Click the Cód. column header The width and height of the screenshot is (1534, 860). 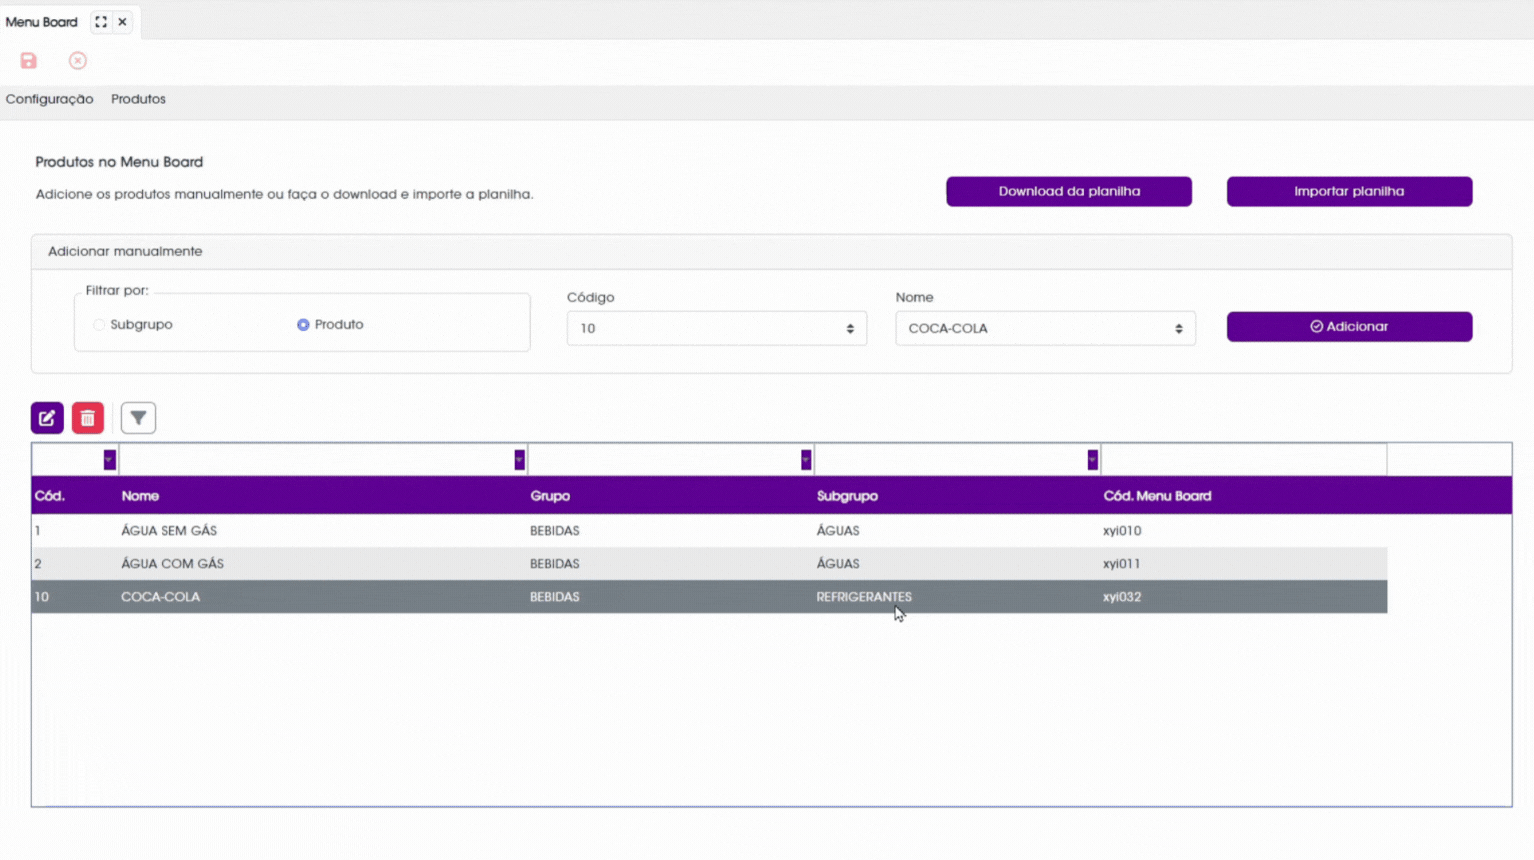click(x=50, y=496)
